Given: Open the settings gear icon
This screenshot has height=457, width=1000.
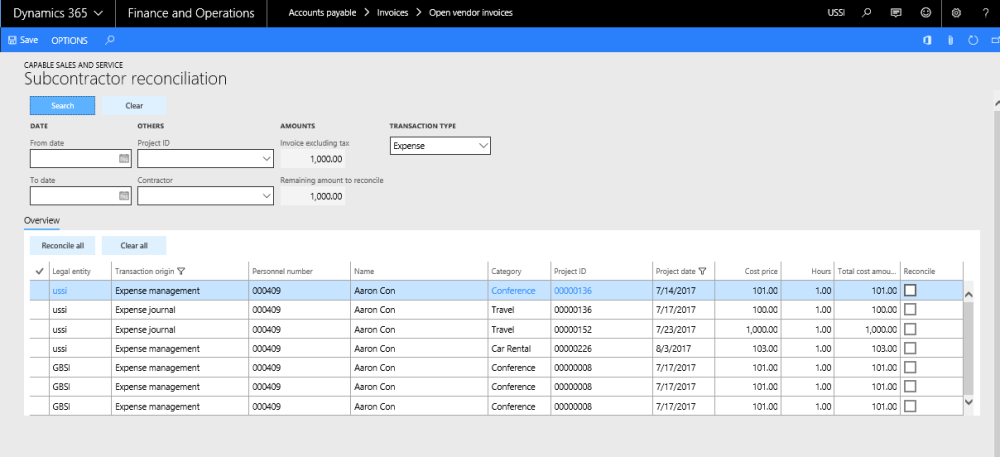Looking at the screenshot, I should [x=956, y=13].
